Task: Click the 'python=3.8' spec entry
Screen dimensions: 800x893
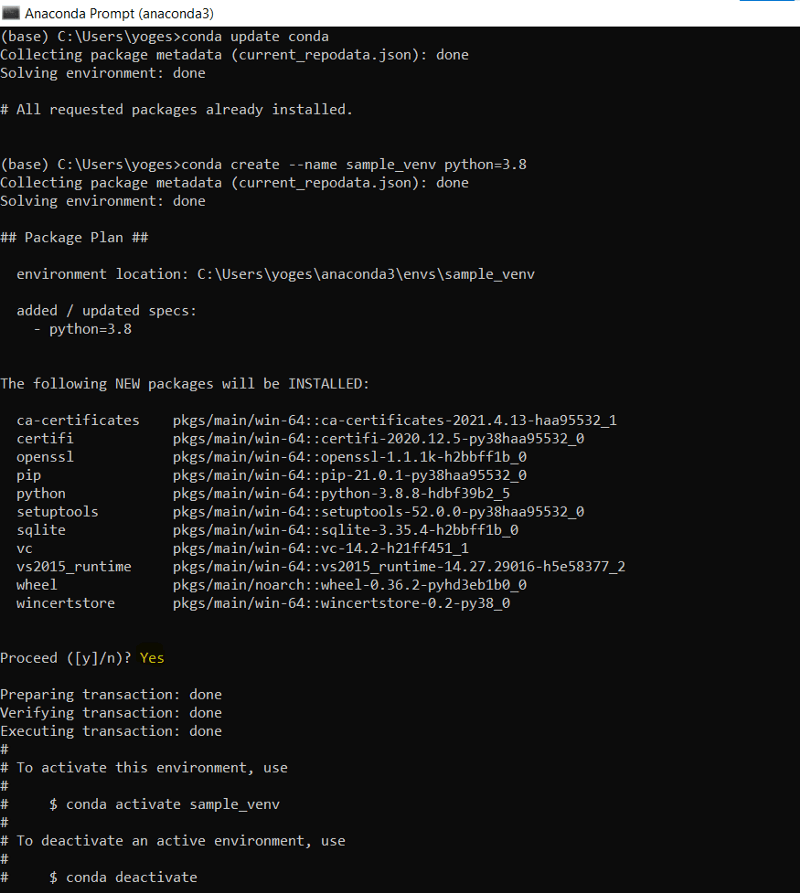Action: tap(90, 329)
